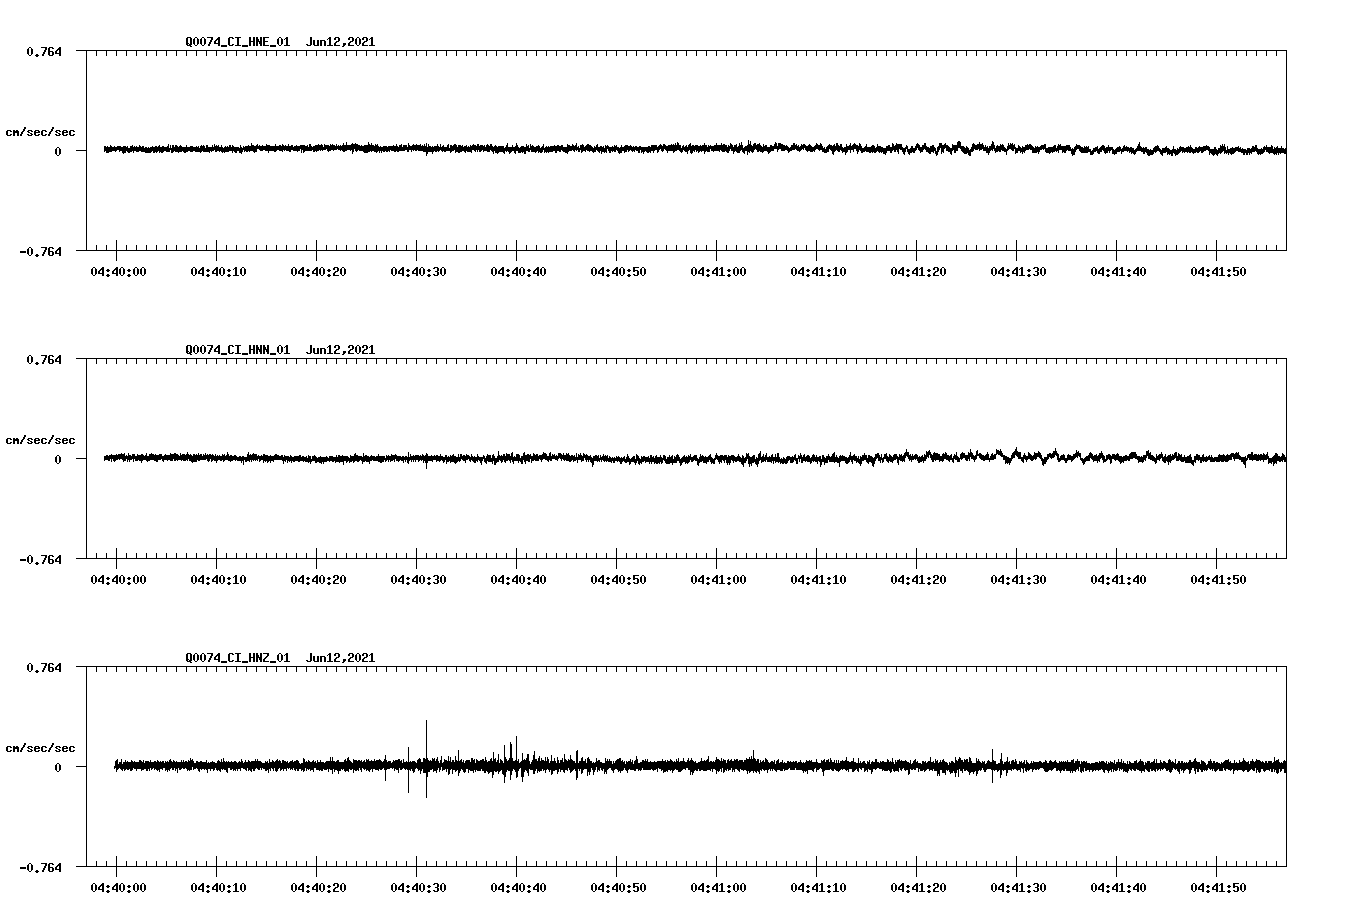This screenshot has height=924, width=1358.
Task: Click the 04:40:00 time label under HNE plot
Action: click(118, 272)
